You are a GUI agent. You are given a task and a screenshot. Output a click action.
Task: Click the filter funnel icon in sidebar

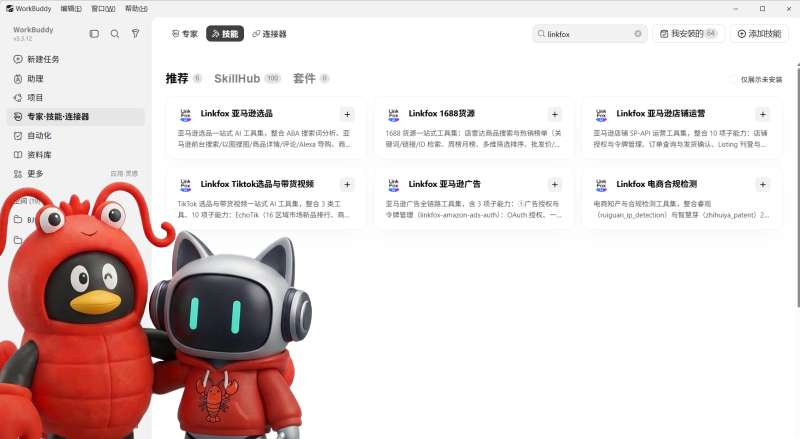pyautogui.click(x=135, y=34)
